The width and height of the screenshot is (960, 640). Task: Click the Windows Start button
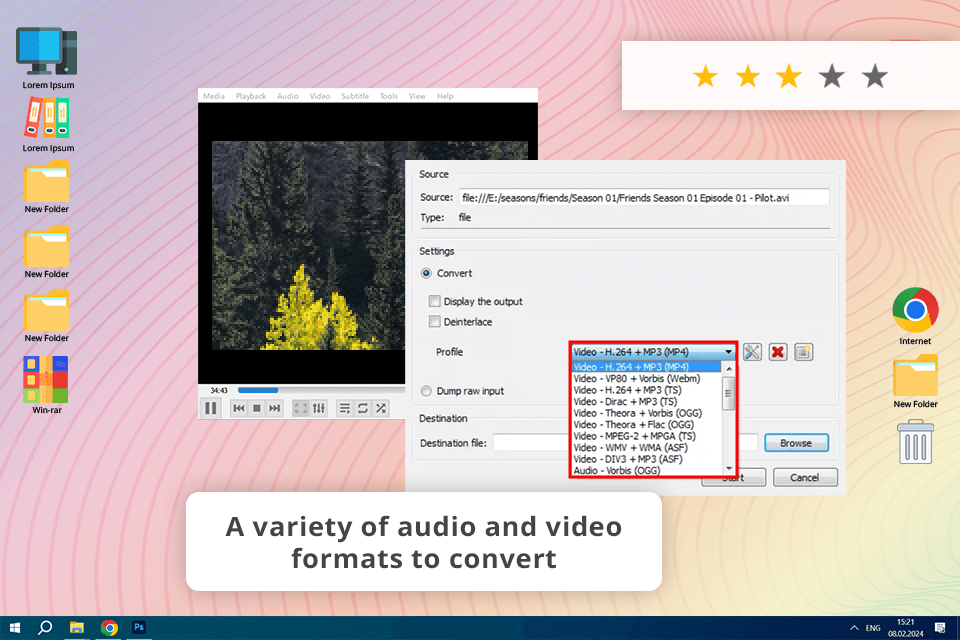(15, 628)
